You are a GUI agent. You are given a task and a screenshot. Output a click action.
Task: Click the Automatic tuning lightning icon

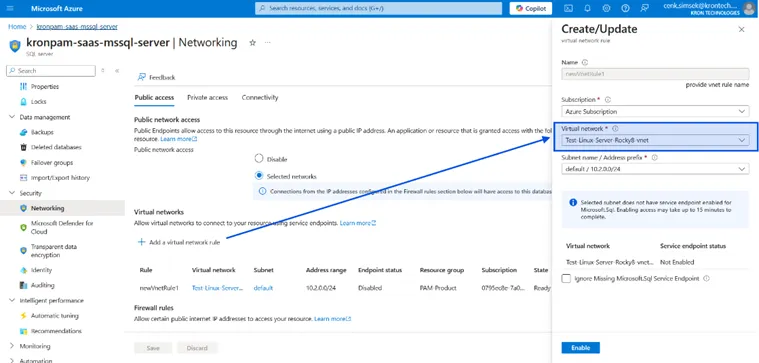click(x=23, y=316)
